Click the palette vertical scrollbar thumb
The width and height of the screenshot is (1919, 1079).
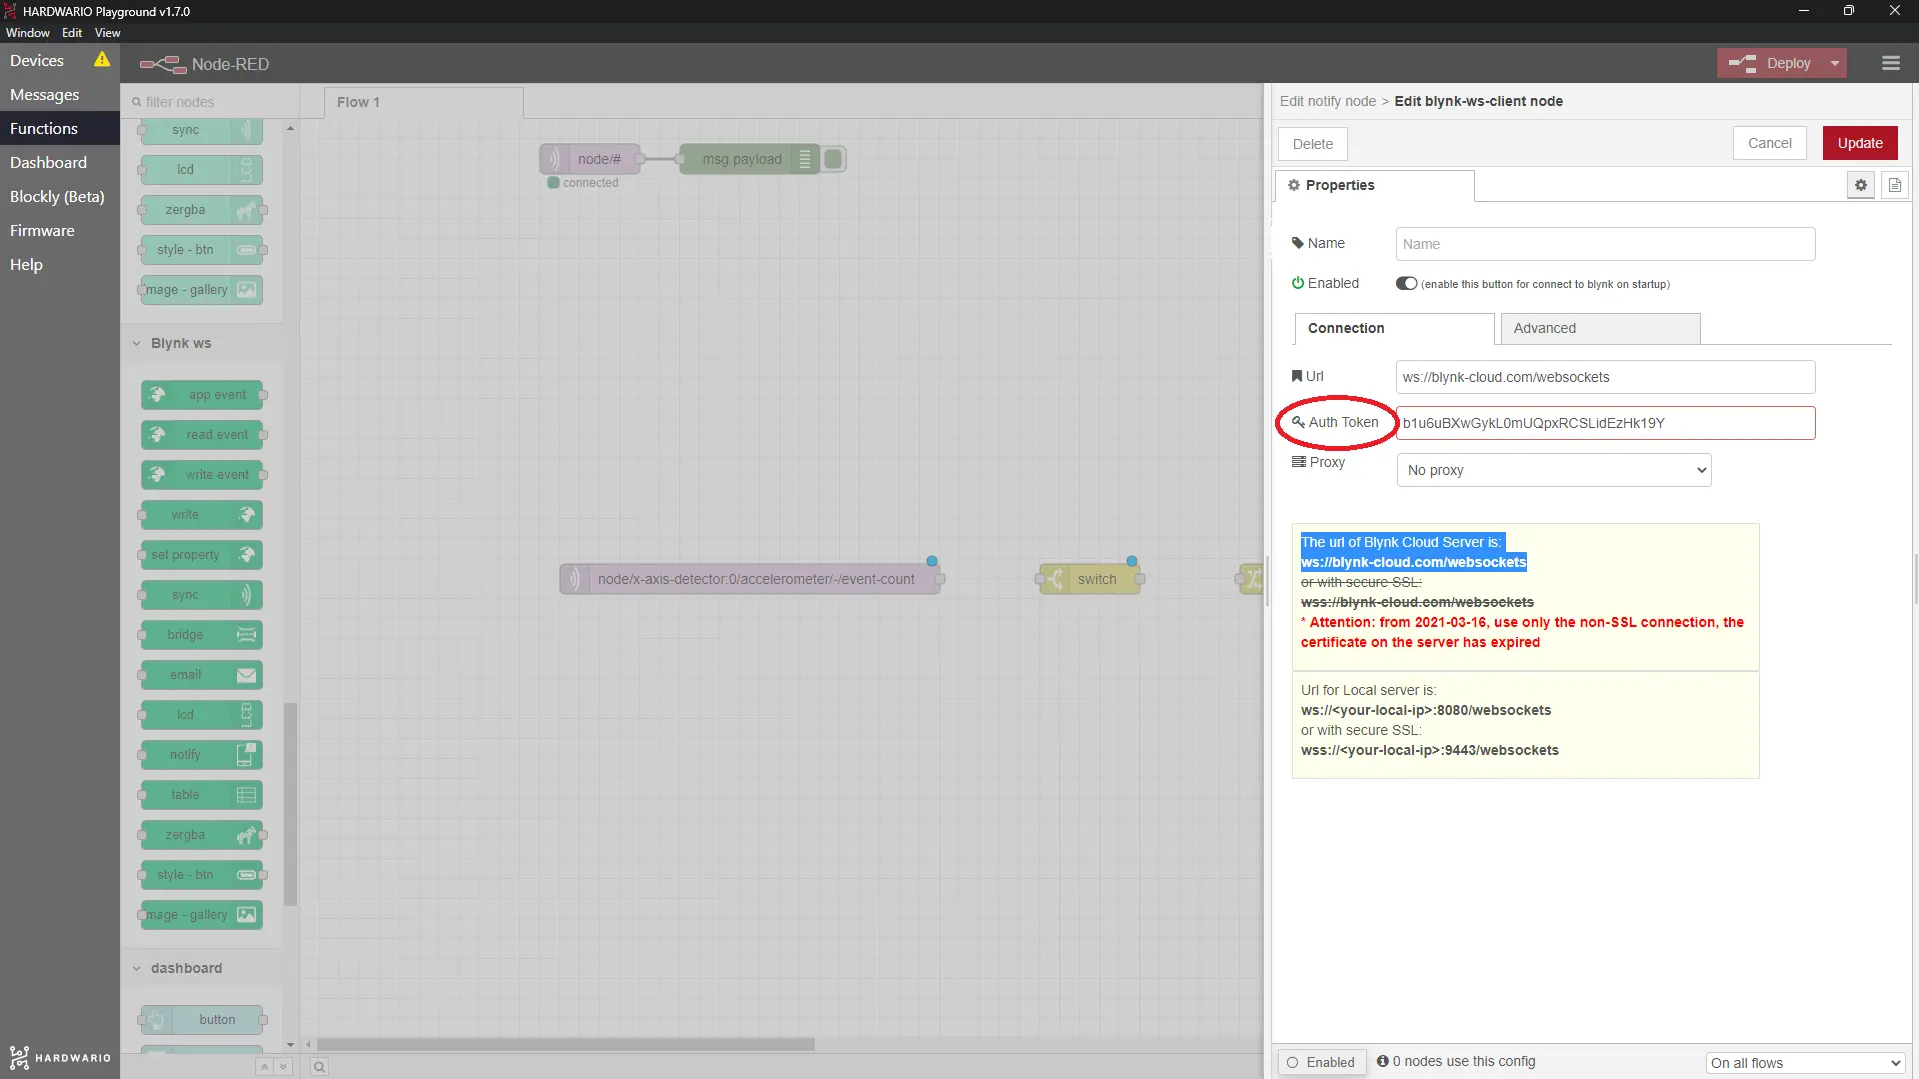pyautogui.click(x=290, y=805)
